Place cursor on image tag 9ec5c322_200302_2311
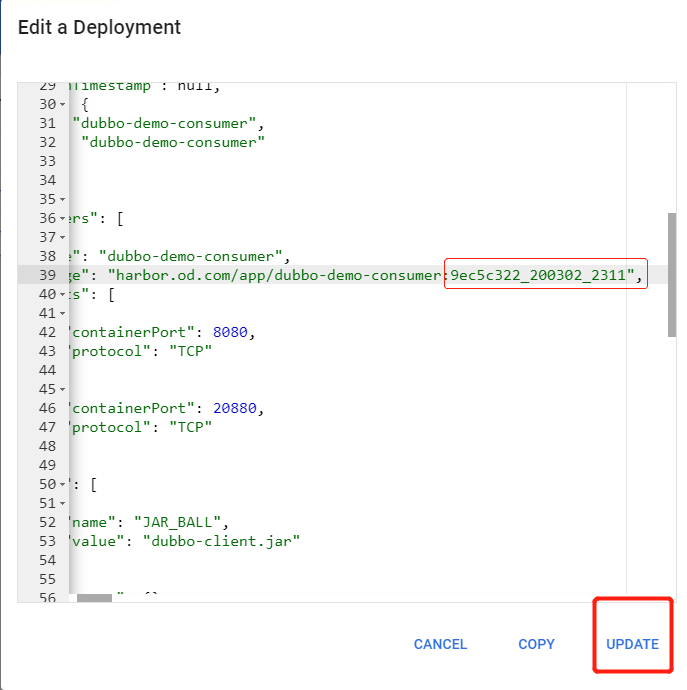 point(541,275)
